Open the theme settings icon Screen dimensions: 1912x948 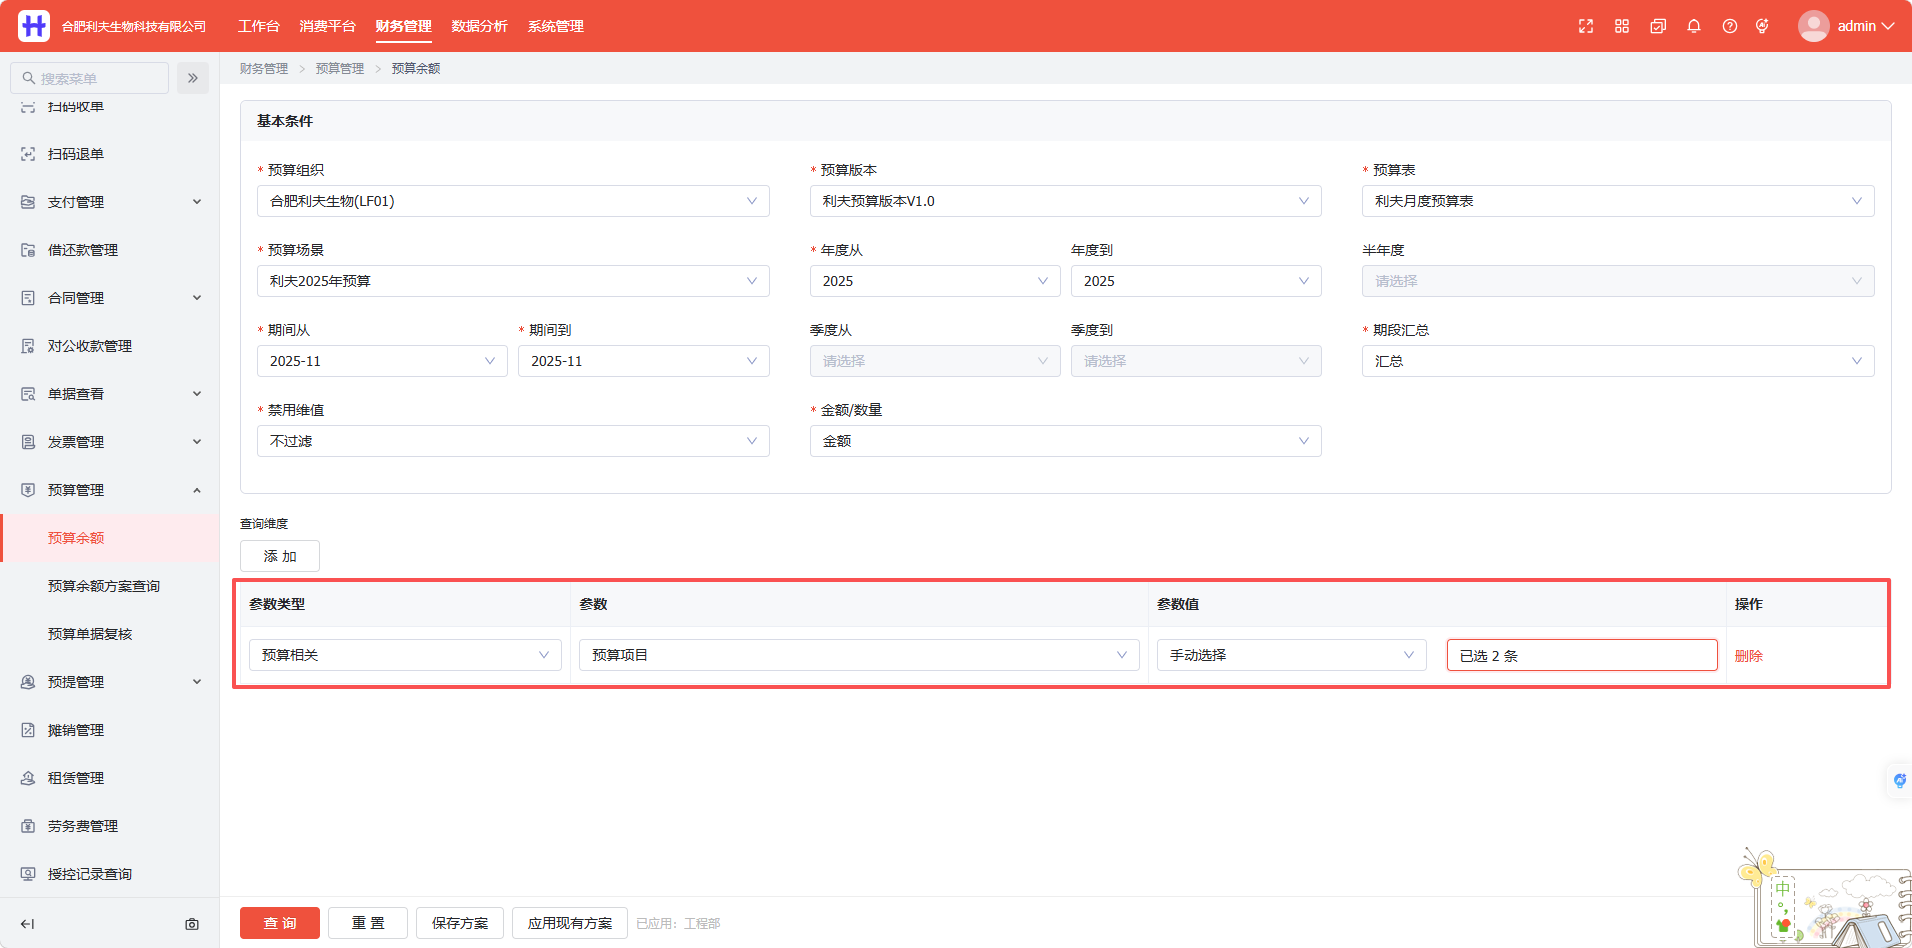[1762, 26]
